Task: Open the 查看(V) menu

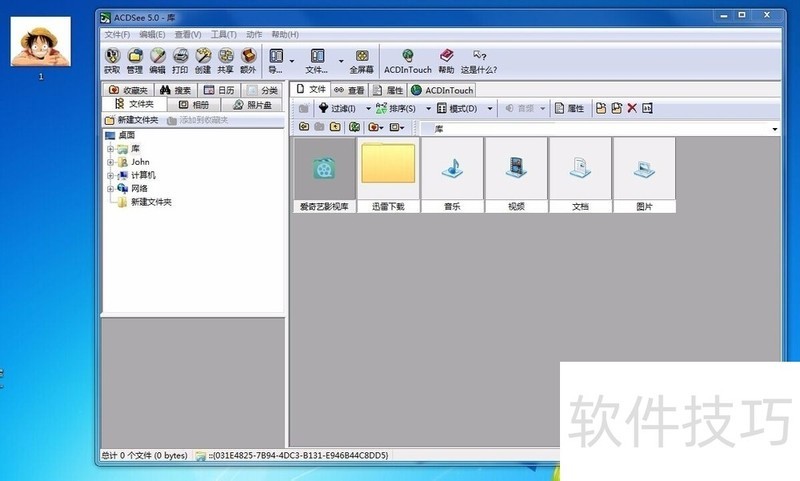Action: click(x=188, y=34)
